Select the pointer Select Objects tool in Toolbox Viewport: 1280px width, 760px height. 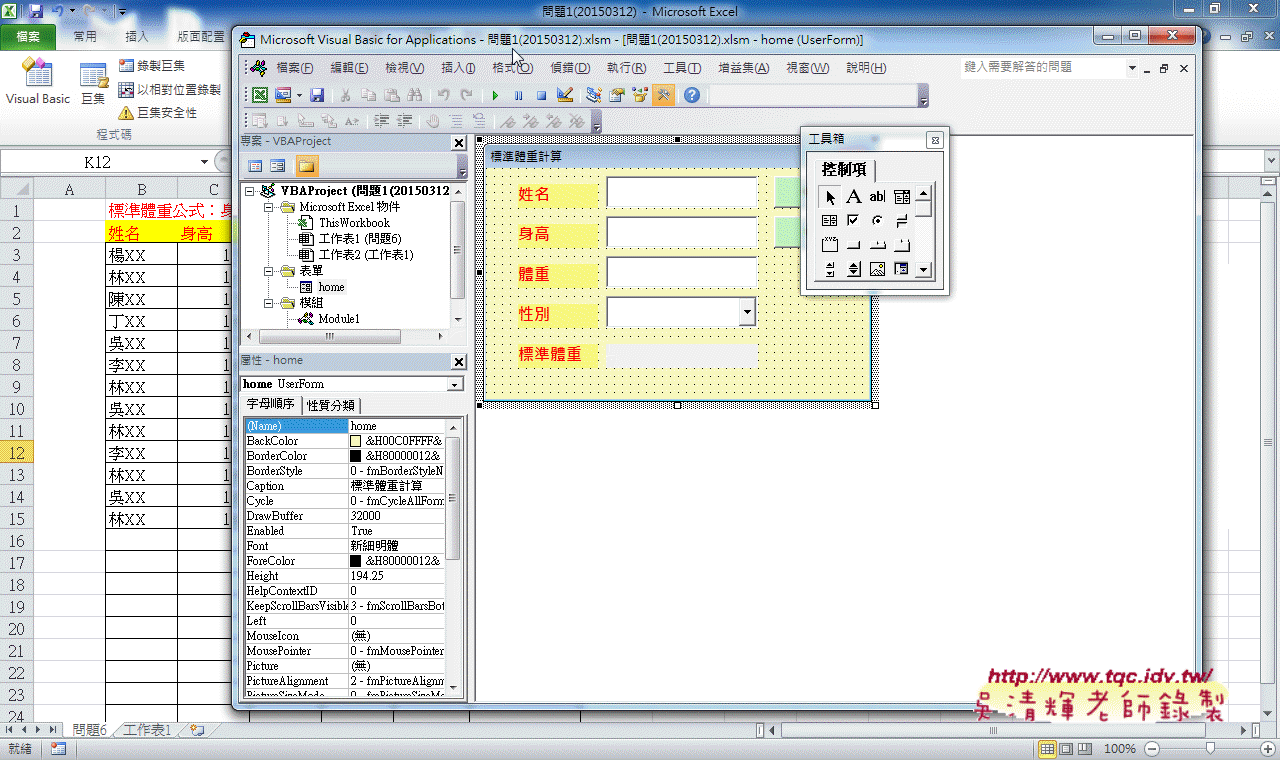point(830,197)
